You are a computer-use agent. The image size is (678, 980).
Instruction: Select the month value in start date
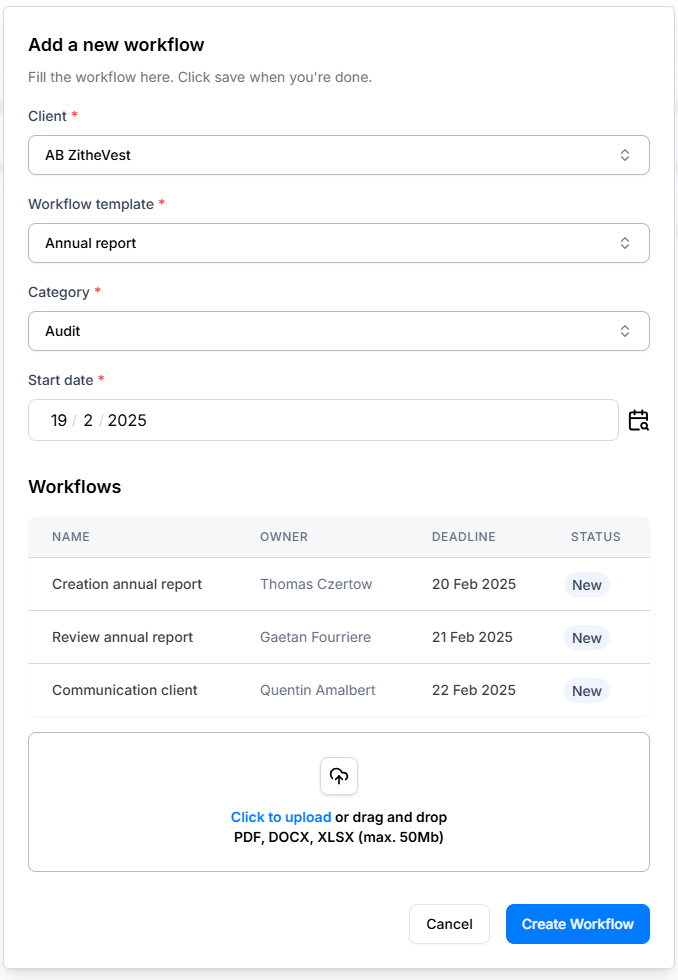coord(88,420)
